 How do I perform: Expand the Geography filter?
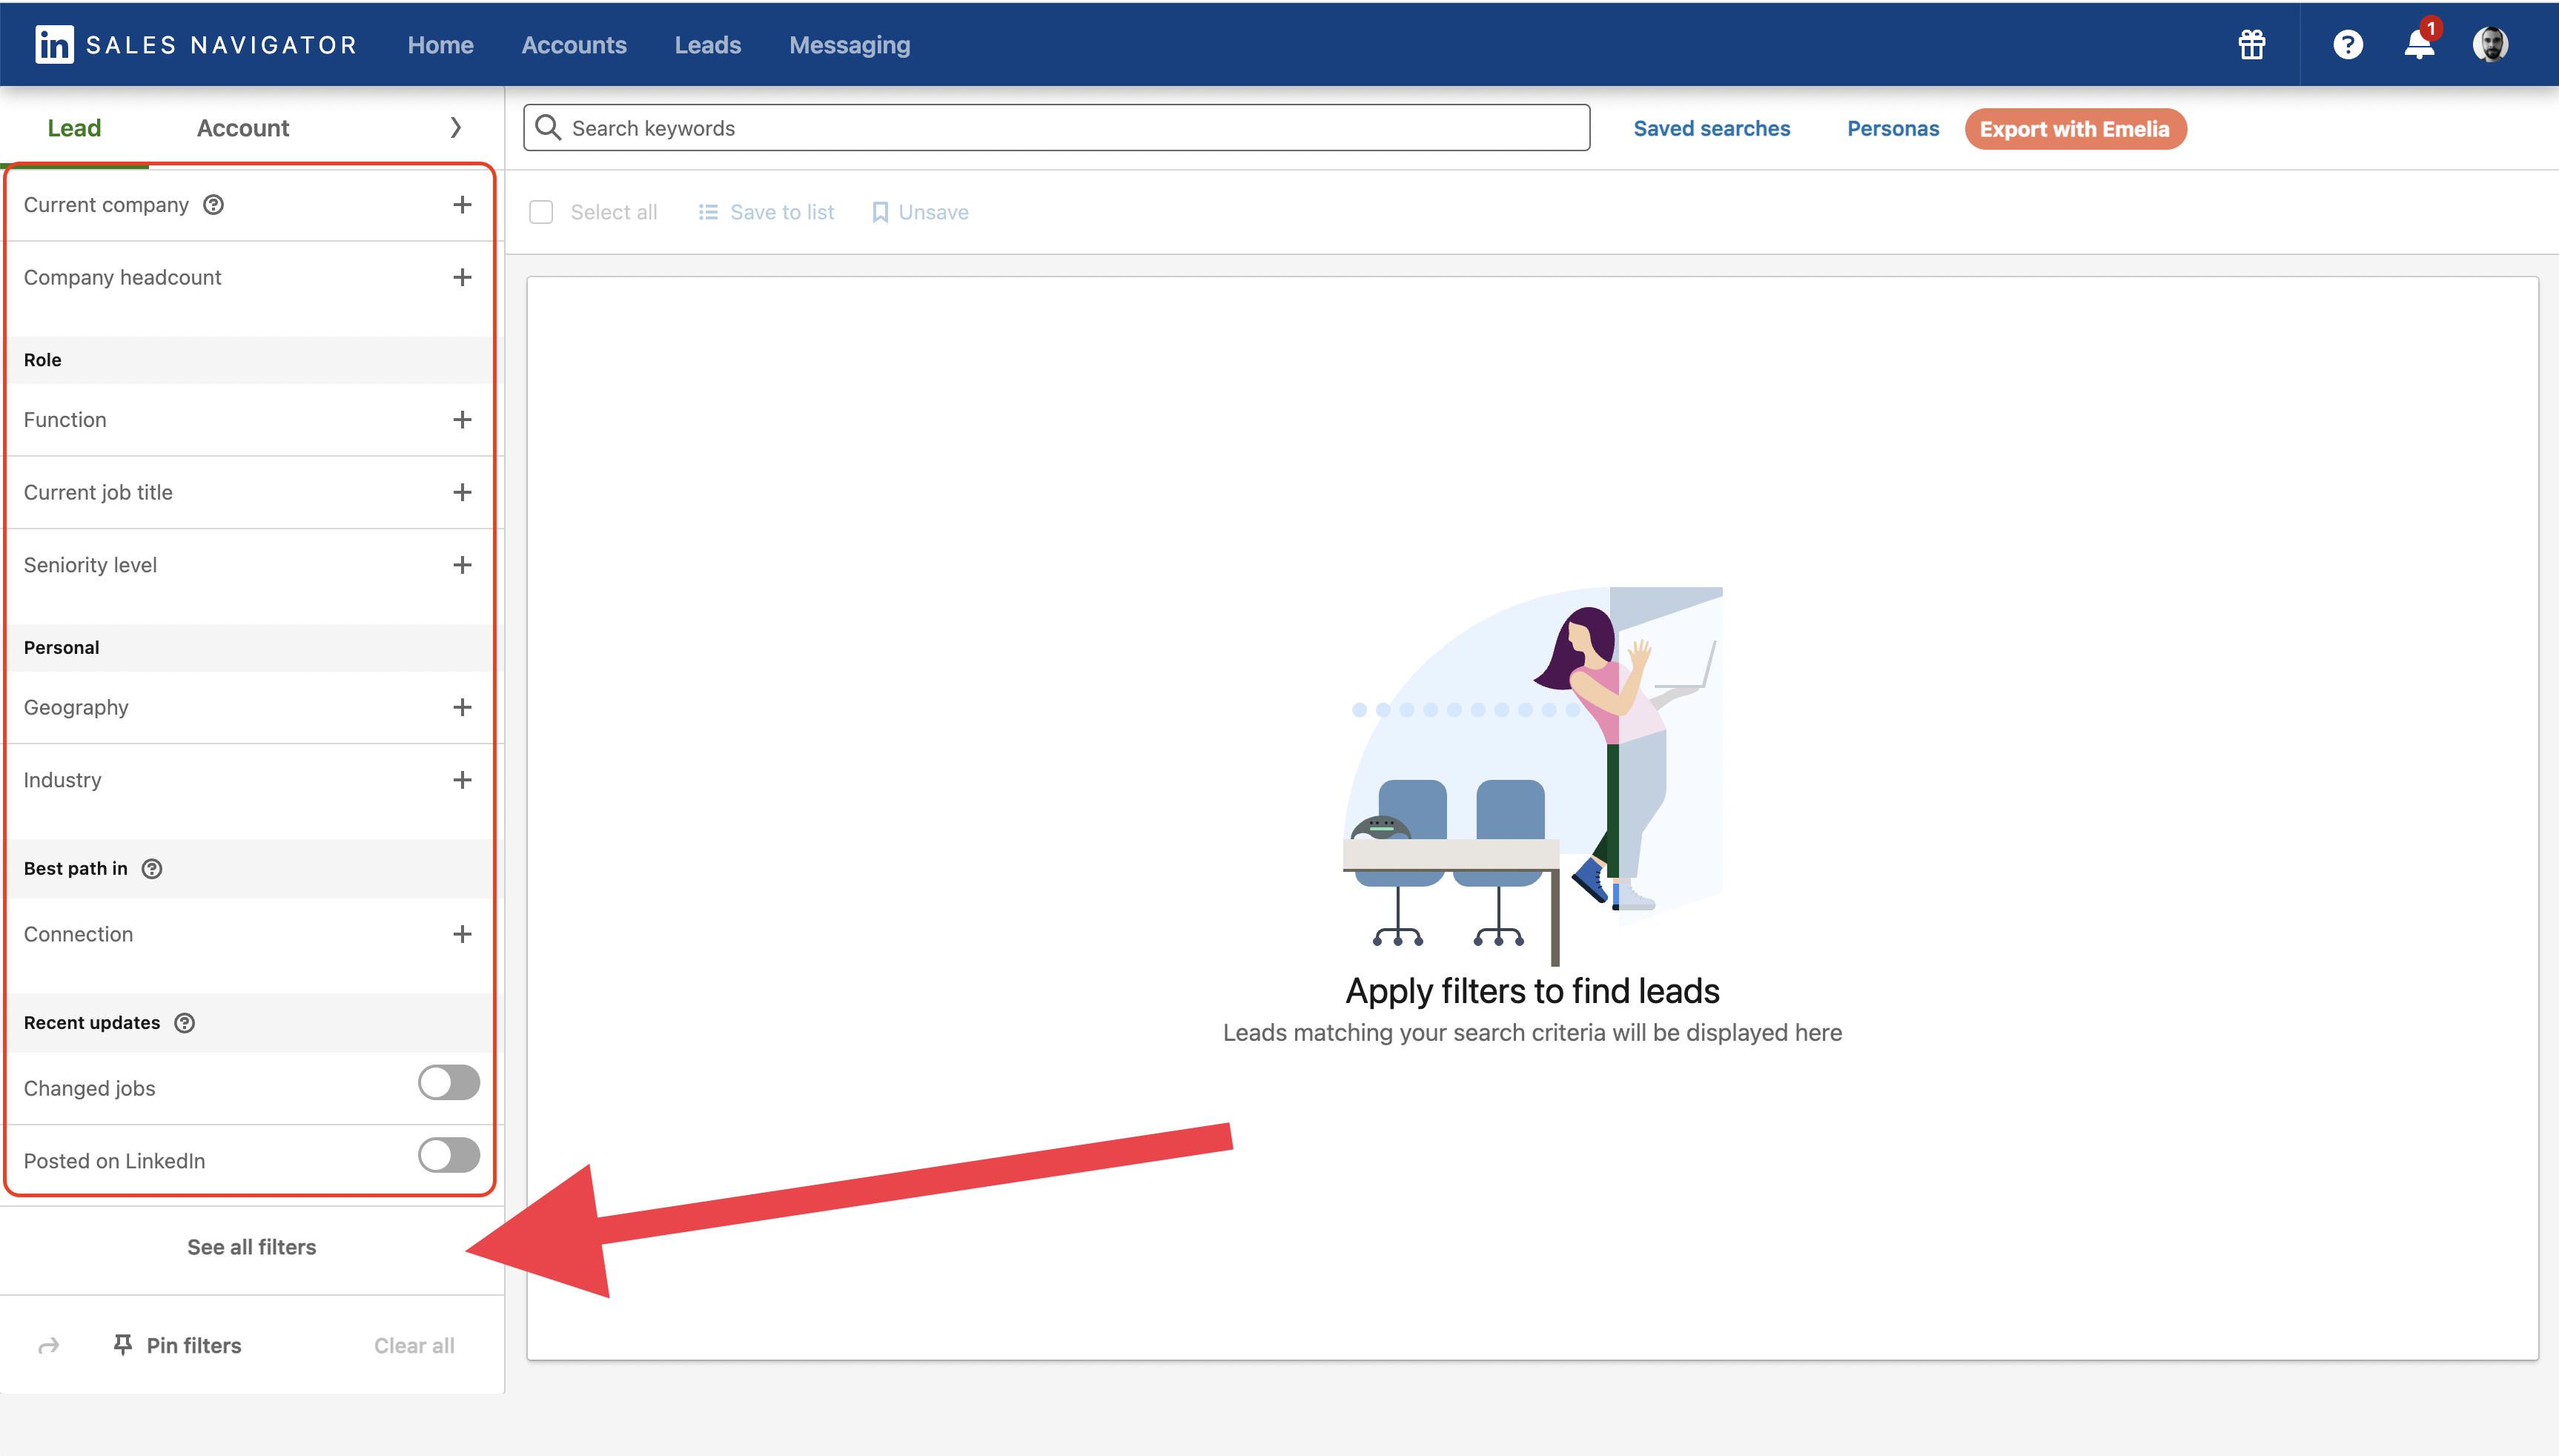click(462, 707)
